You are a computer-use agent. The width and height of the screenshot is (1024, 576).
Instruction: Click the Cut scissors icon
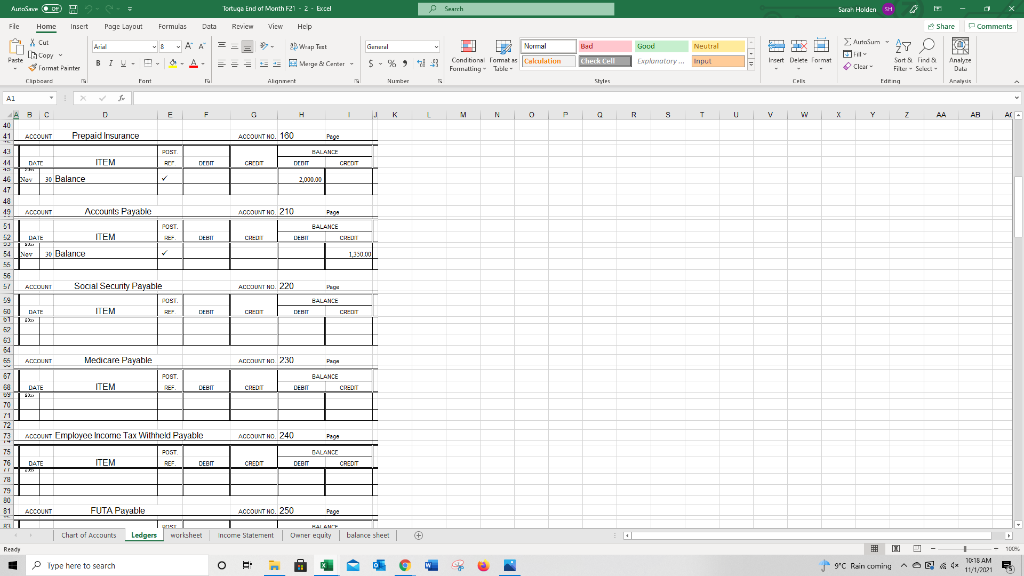(33, 42)
